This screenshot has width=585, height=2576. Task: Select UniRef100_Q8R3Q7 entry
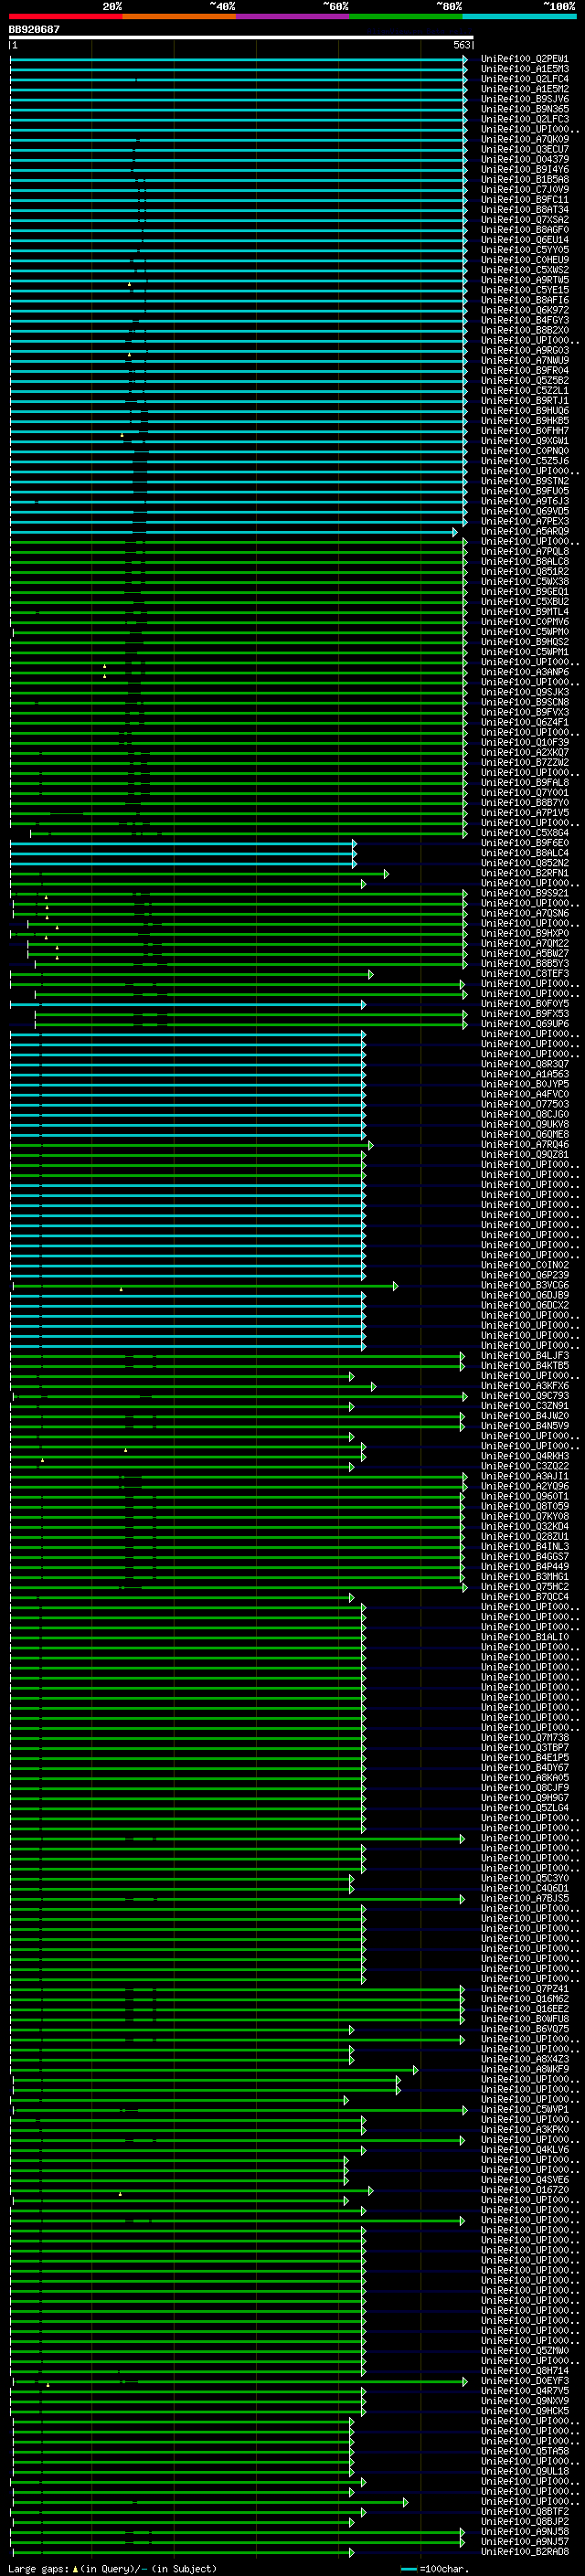point(524,1064)
